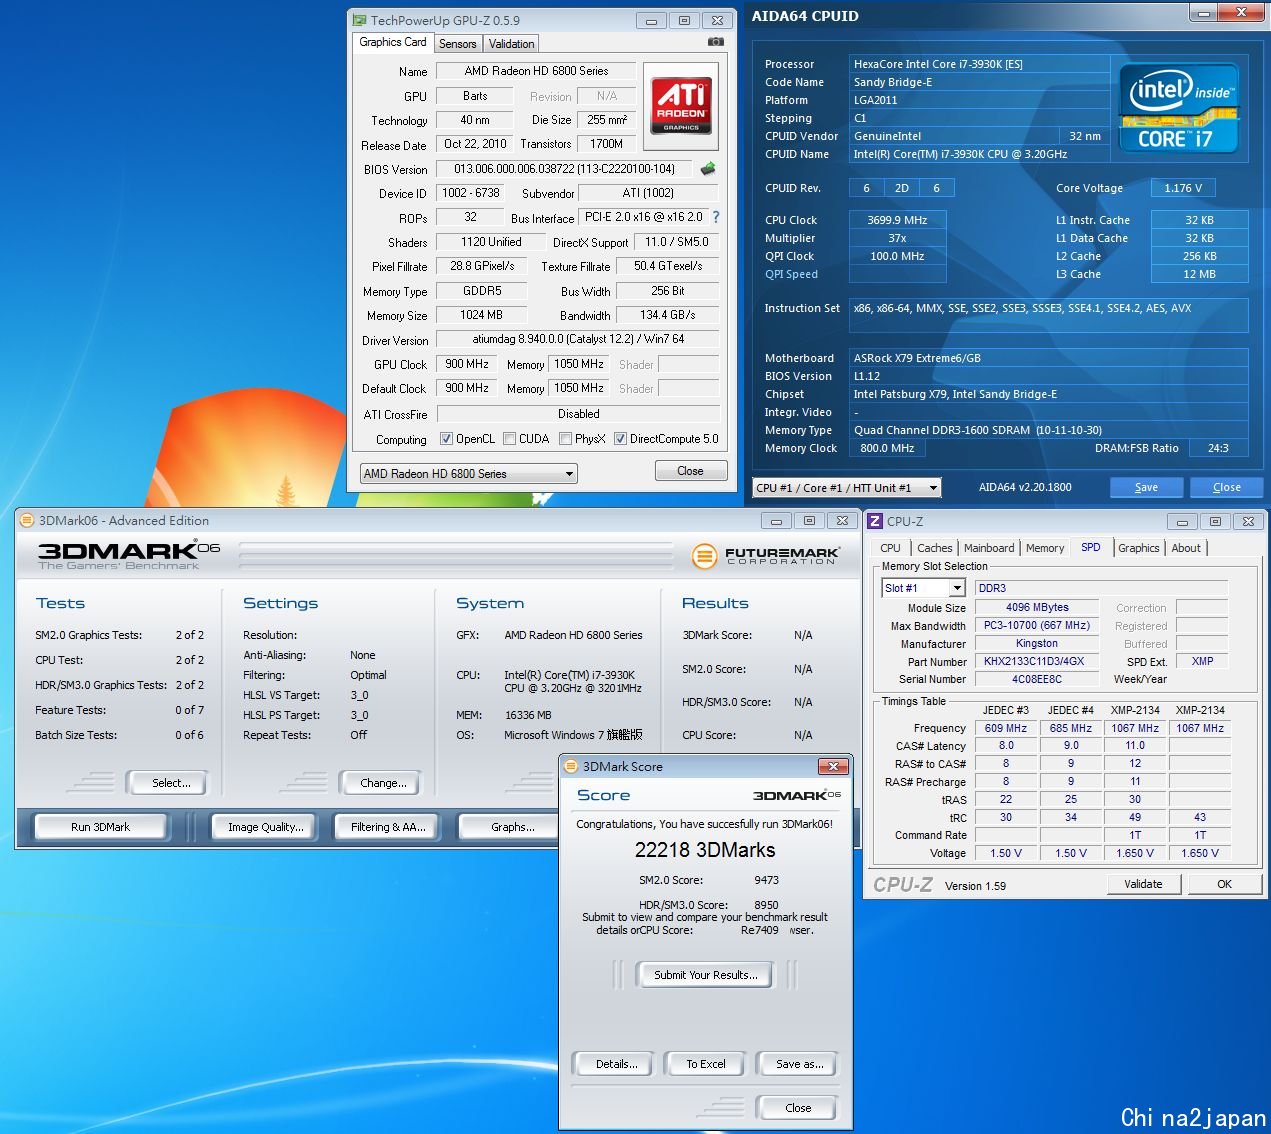Image resolution: width=1271 pixels, height=1134 pixels.
Task: Switch to the Validation tab in GPU-Z
Action: [511, 44]
